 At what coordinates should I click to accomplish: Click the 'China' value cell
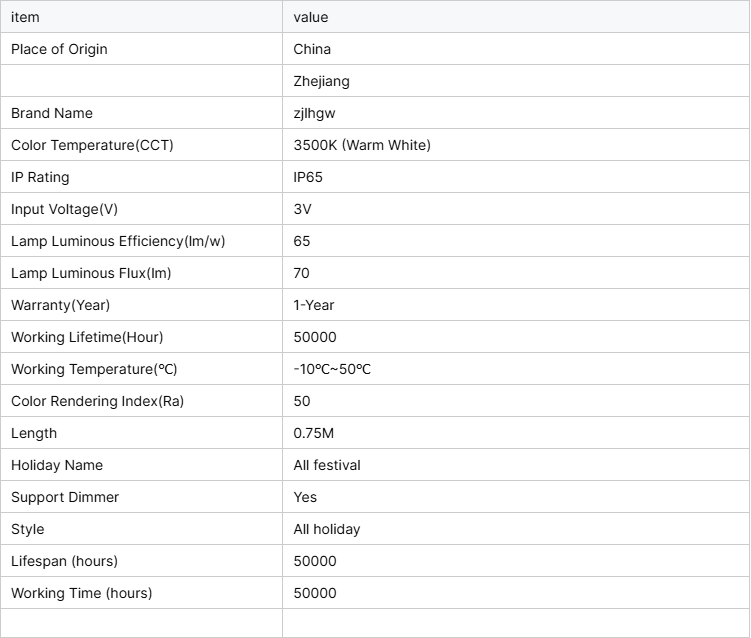pyautogui.click(x=312, y=49)
